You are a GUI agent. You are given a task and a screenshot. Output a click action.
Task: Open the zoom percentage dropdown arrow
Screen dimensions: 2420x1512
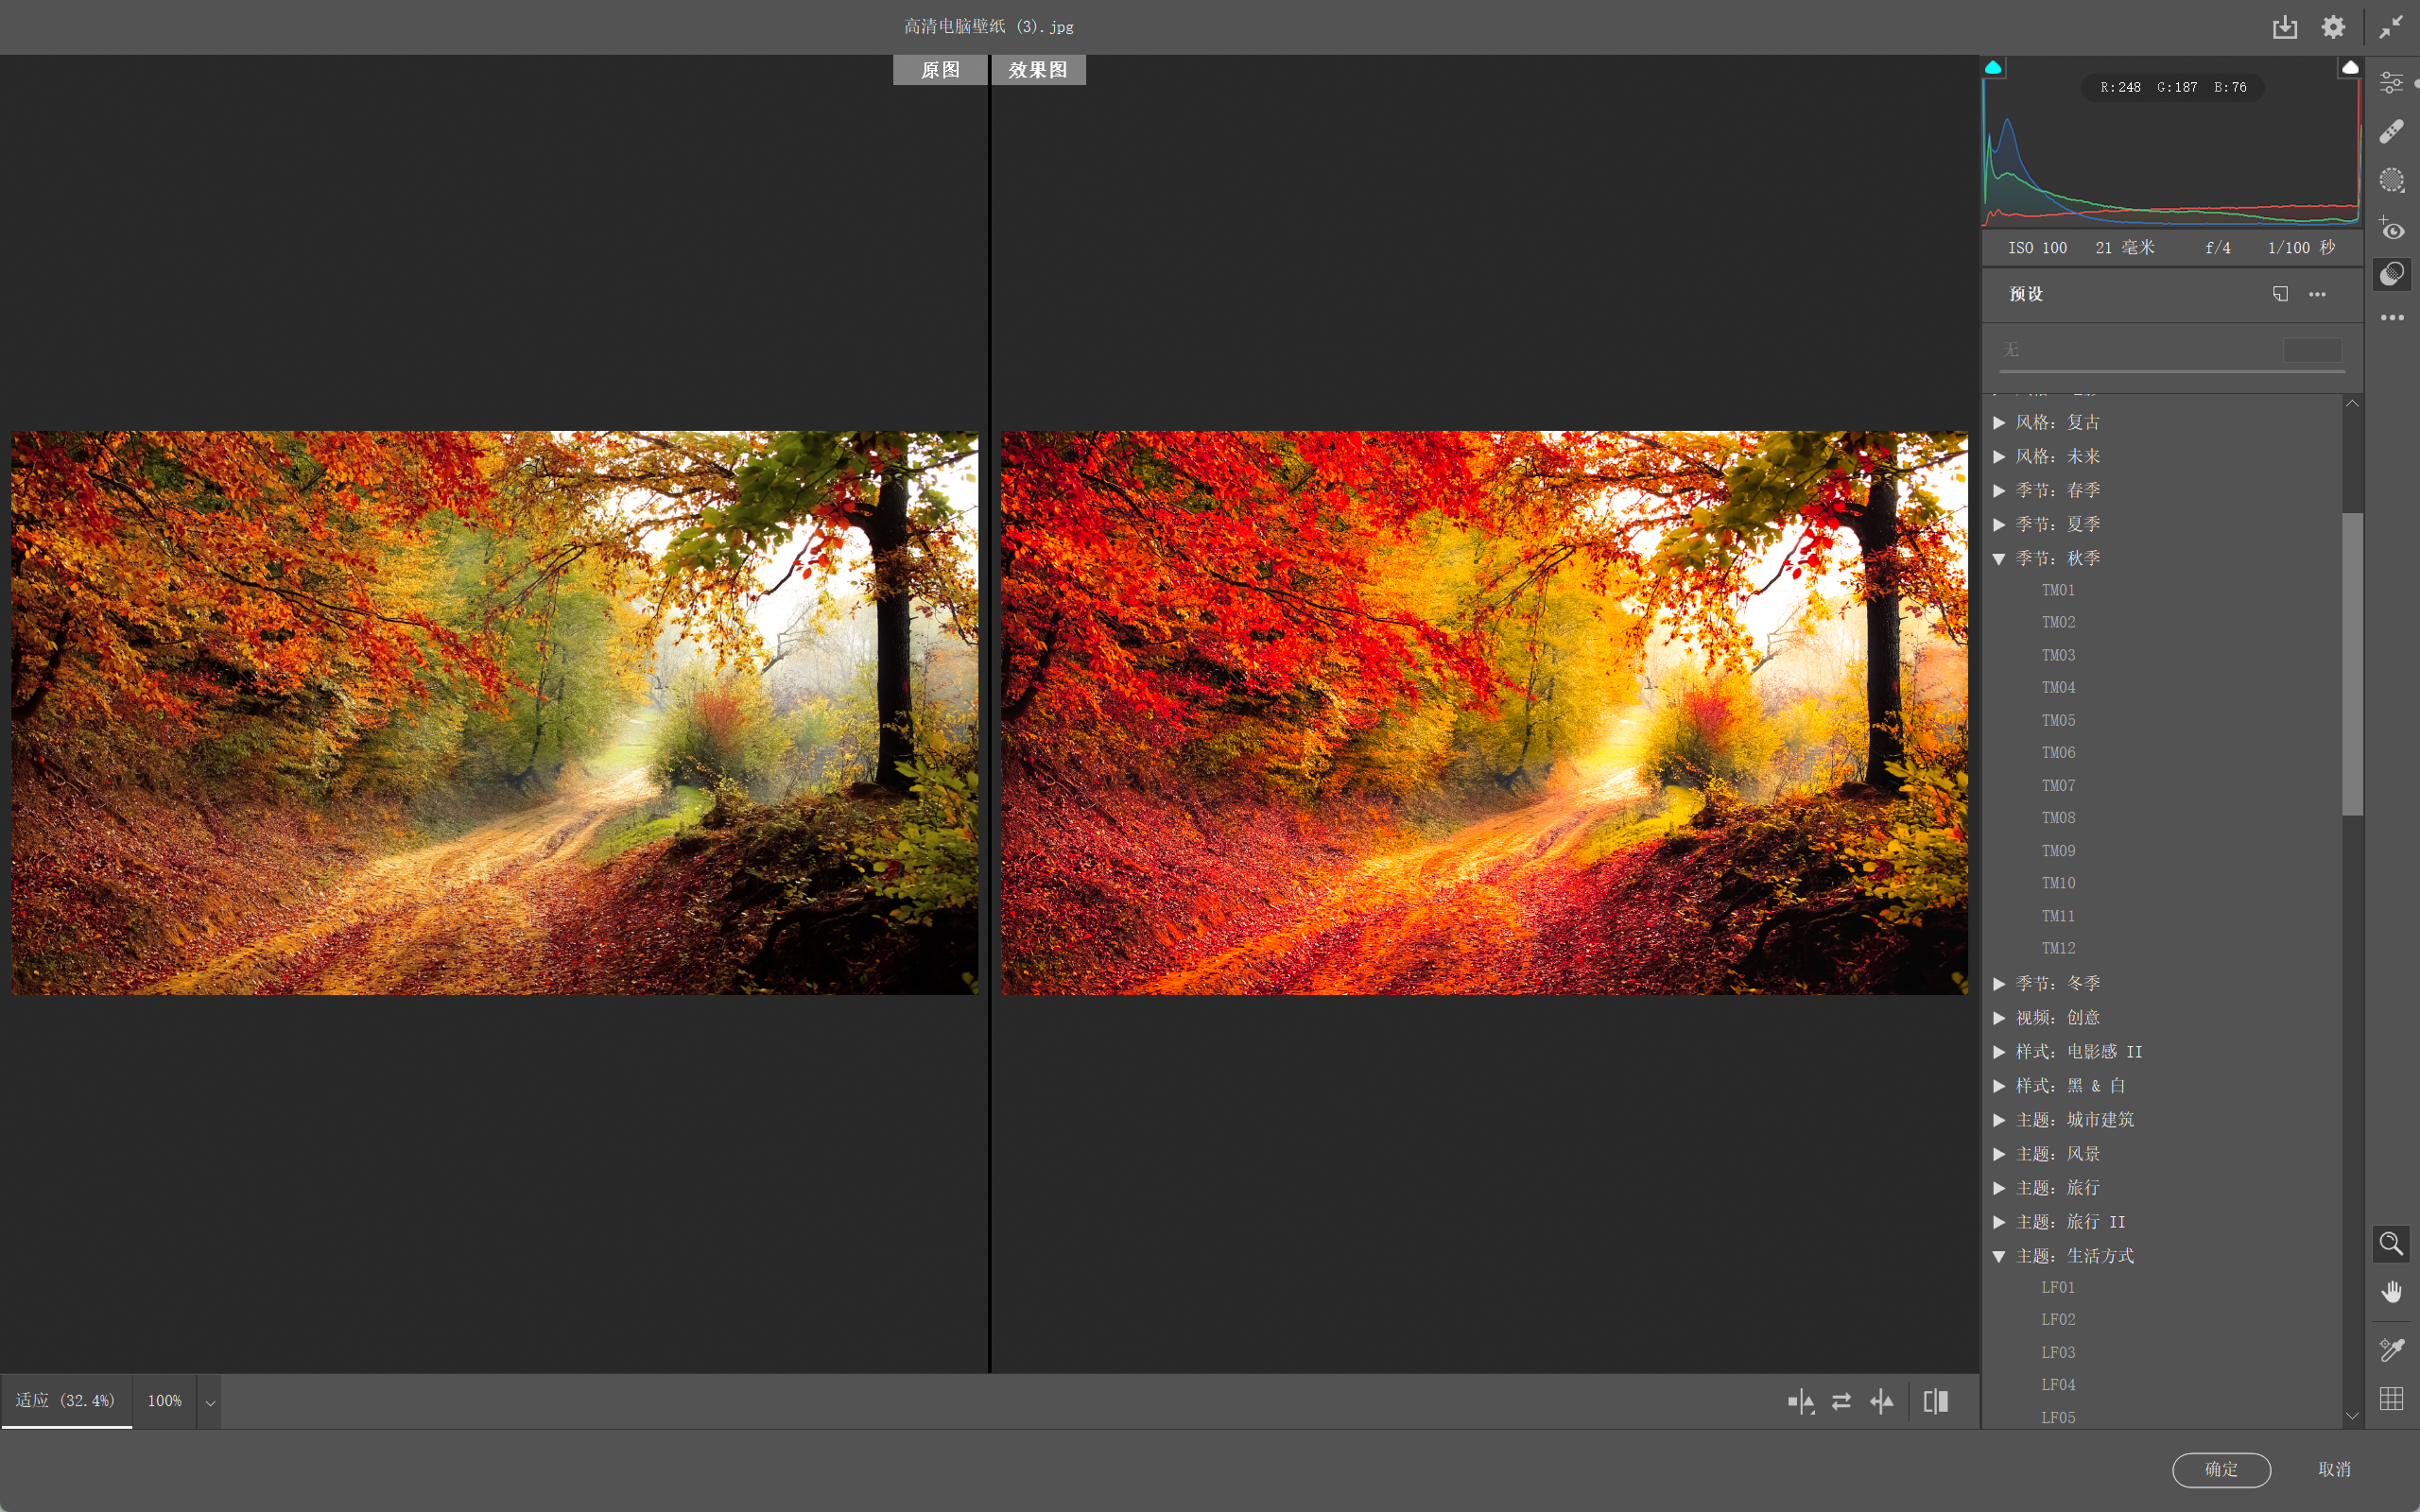click(210, 1402)
